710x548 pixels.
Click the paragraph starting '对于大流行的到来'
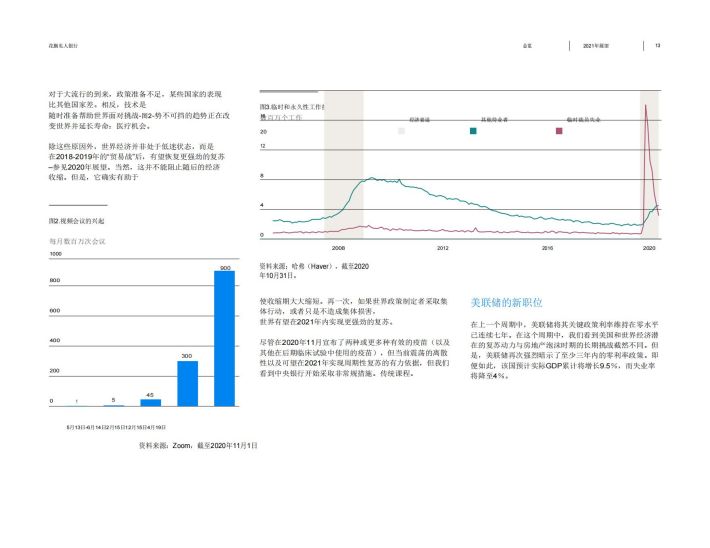(x=139, y=110)
